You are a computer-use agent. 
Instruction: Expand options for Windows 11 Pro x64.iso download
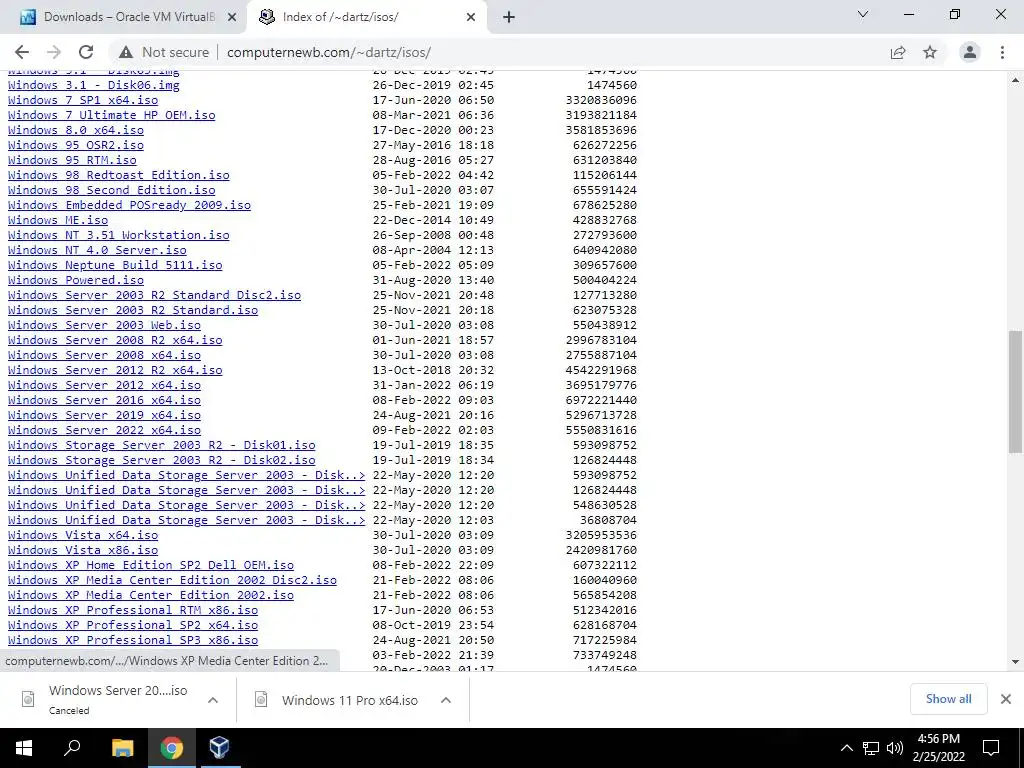446,700
